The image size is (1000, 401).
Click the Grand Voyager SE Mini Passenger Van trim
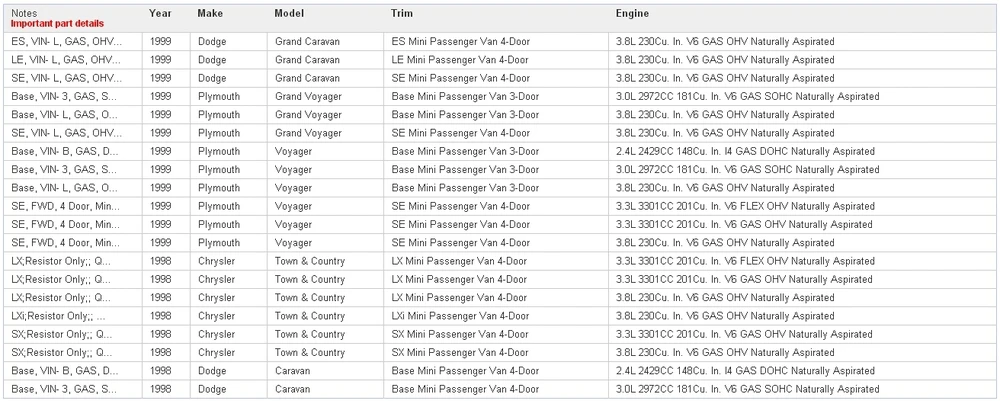(460, 133)
